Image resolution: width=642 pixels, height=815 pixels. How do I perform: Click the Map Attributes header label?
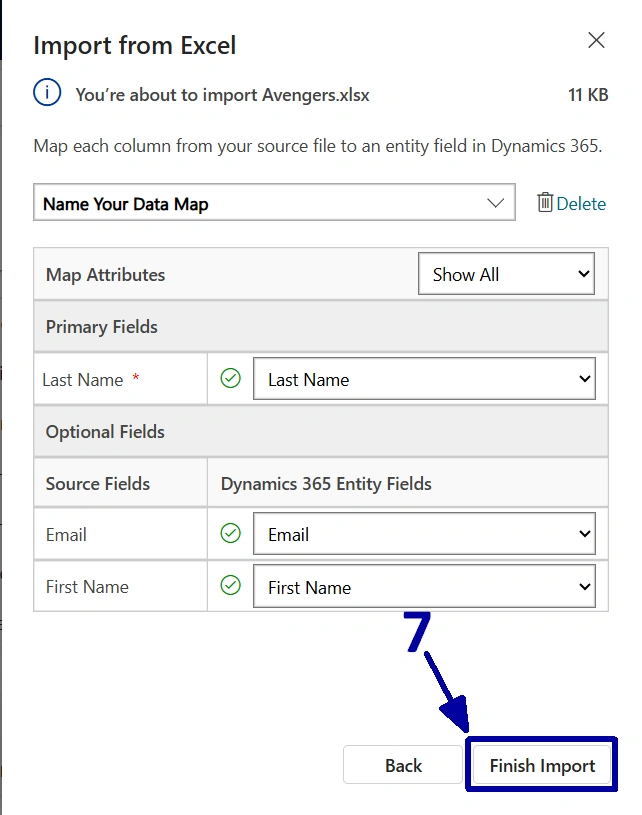(x=105, y=275)
